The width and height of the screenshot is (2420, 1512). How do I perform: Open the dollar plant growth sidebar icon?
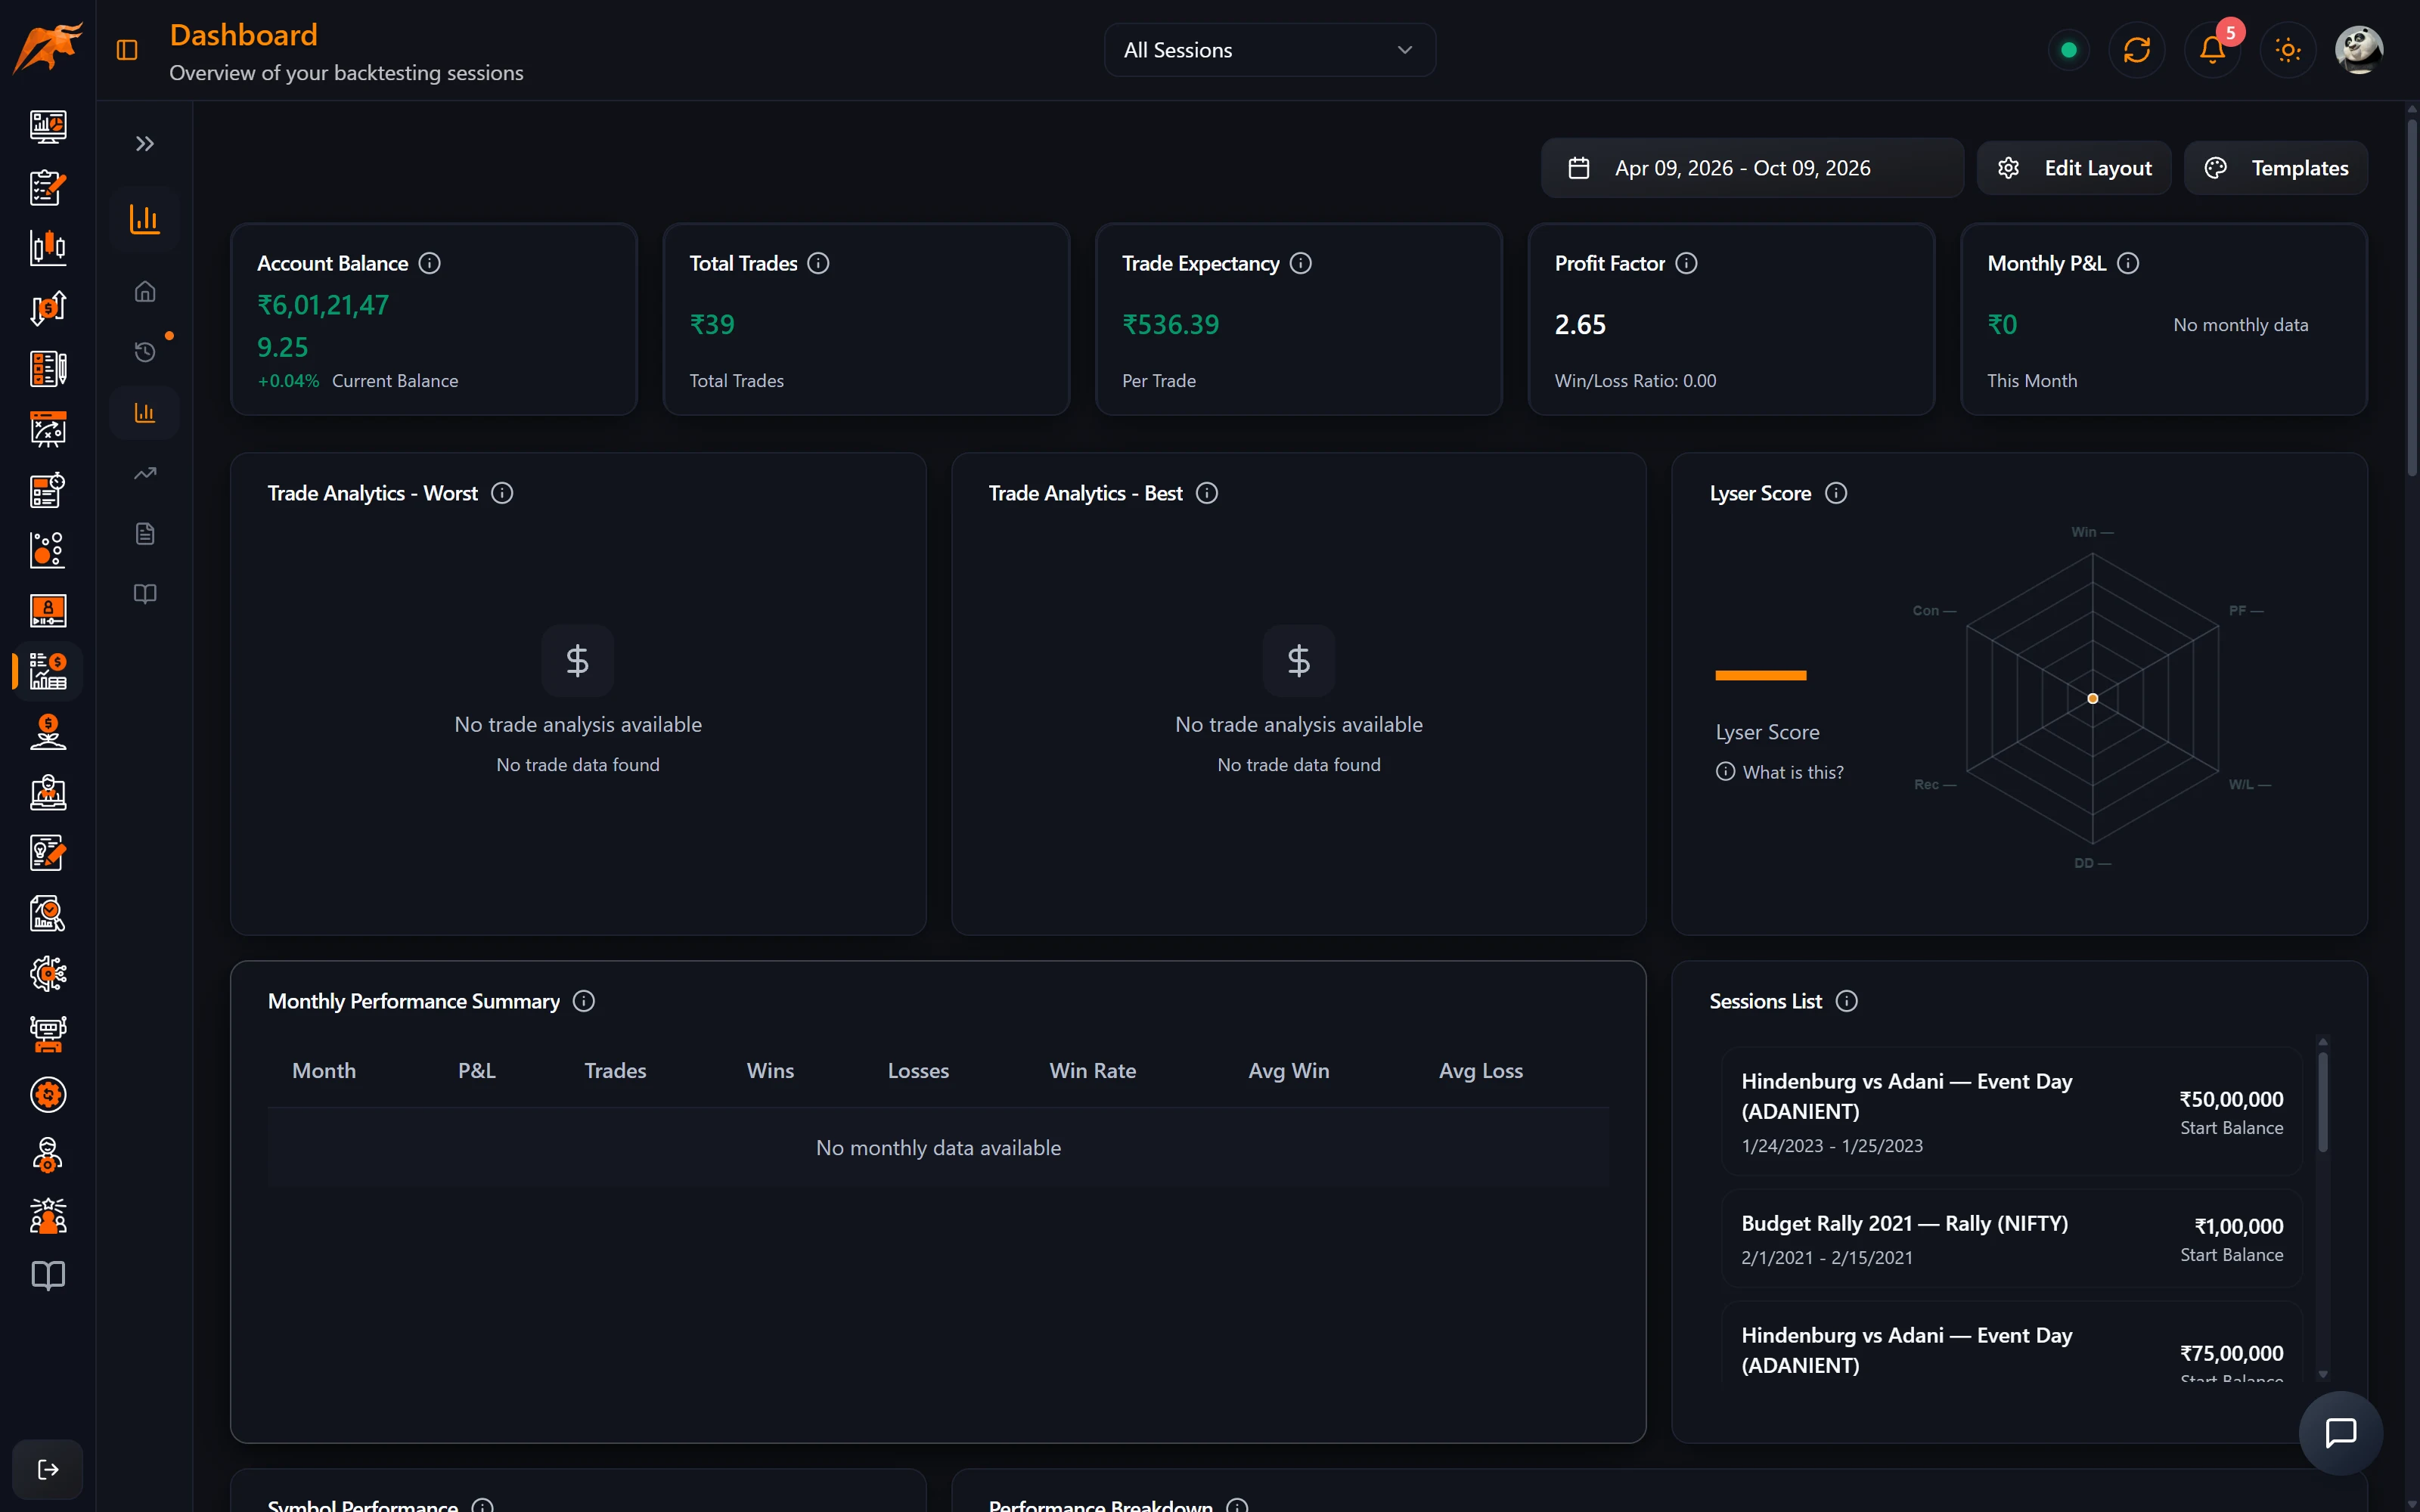(x=48, y=732)
